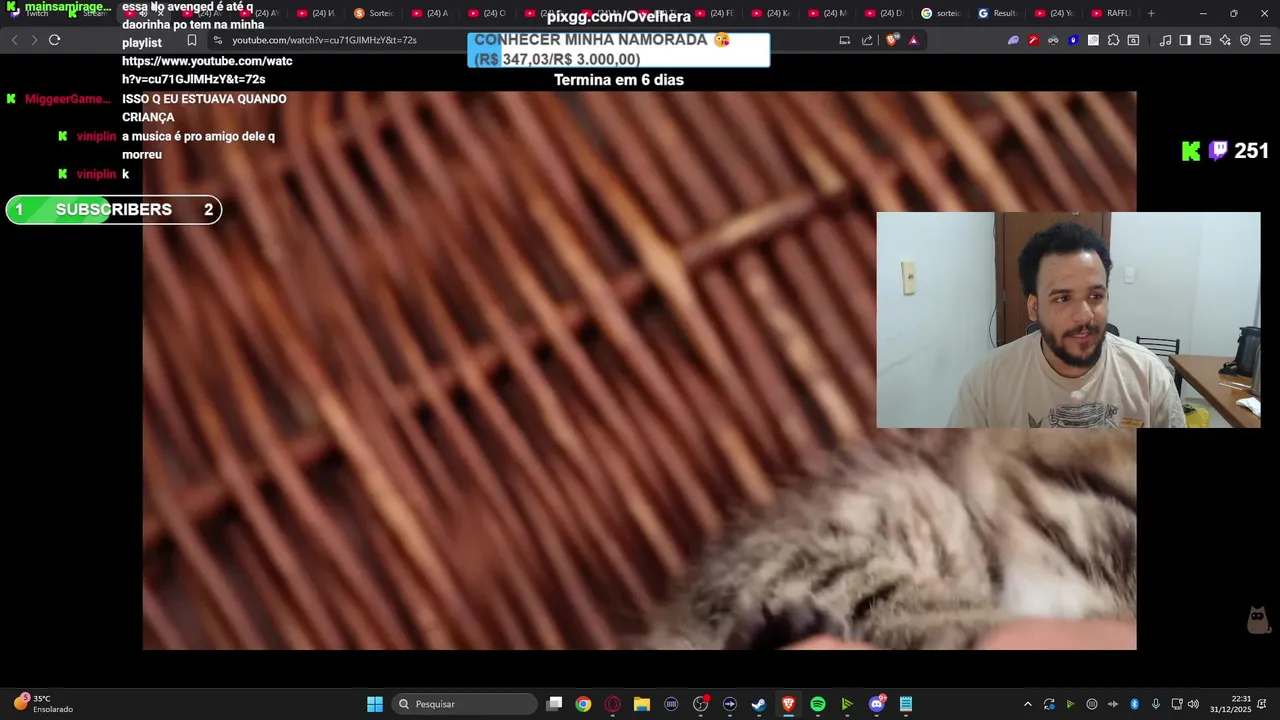
Task: Open the Leo AI sparkle icon
Action: click(x=1225, y=40)
